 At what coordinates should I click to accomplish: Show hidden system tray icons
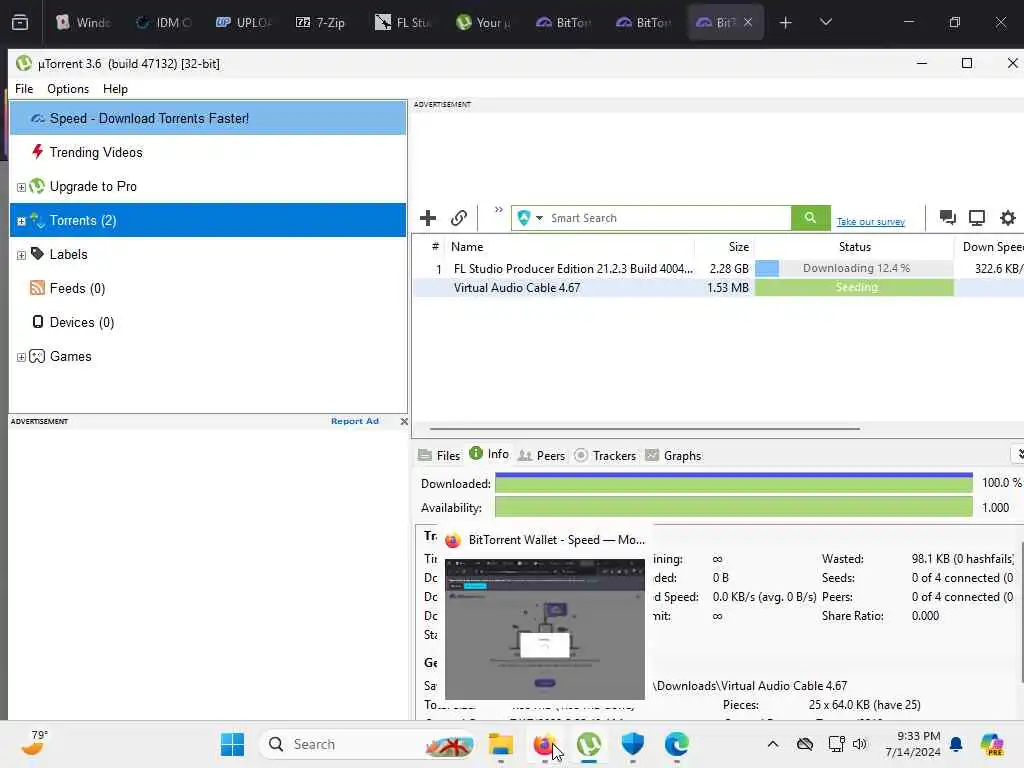point(773,744)
